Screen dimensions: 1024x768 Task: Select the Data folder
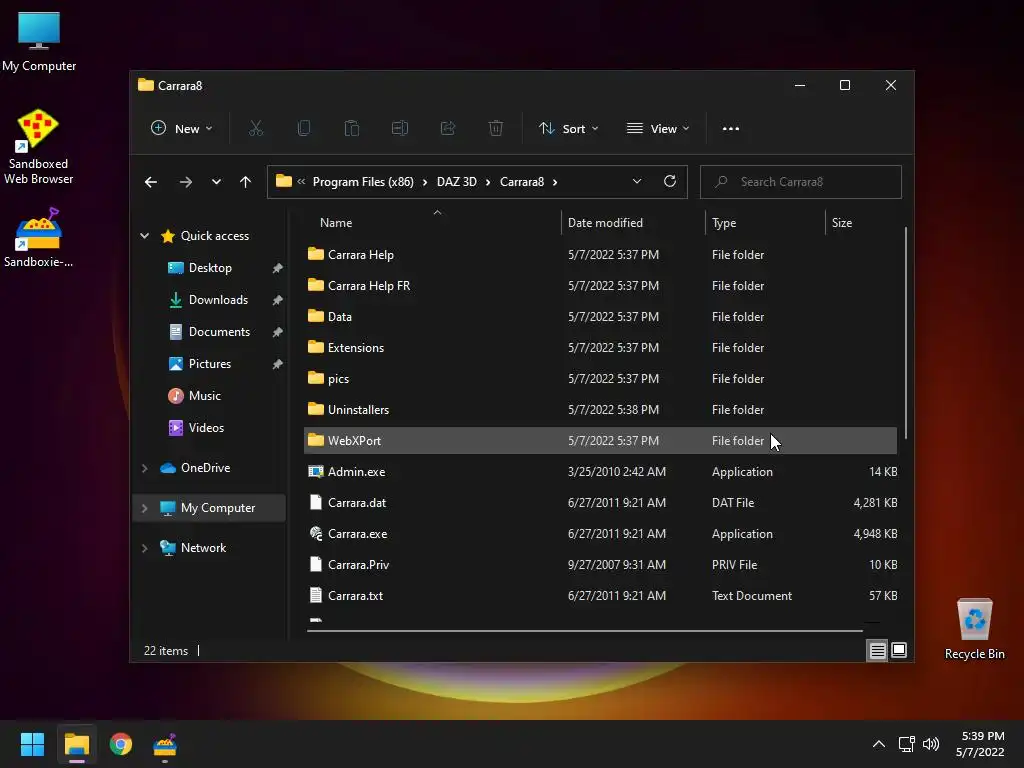(600, 317)
